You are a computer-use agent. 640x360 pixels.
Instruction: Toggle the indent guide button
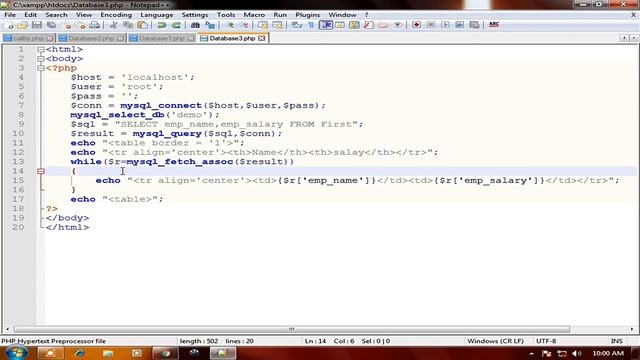point(325,25)
